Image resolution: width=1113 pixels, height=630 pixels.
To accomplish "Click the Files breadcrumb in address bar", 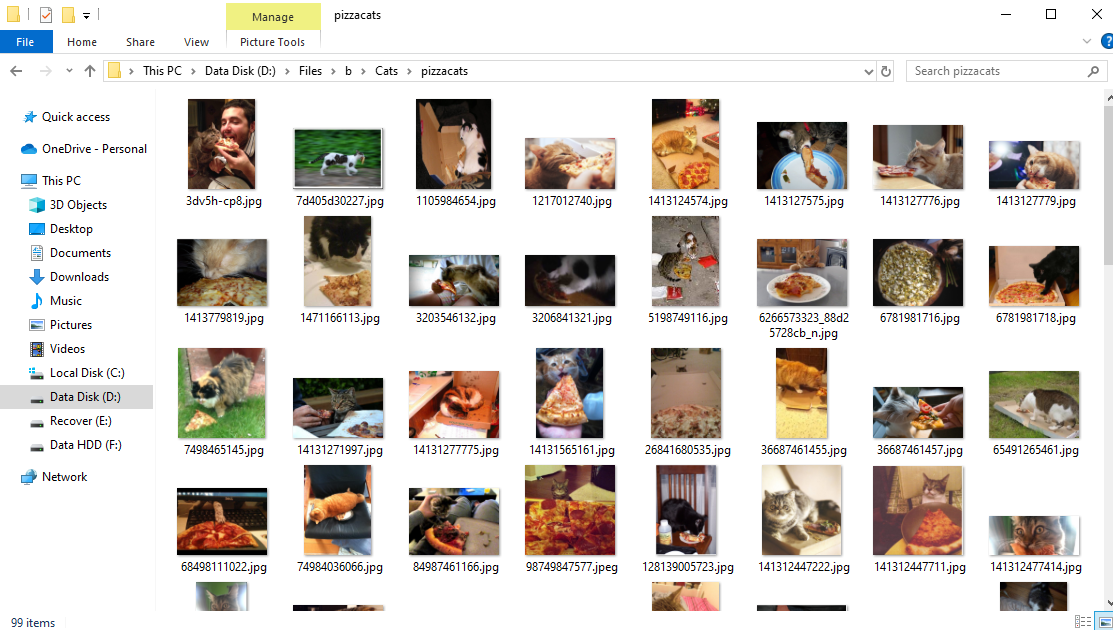I will (310, 71).
